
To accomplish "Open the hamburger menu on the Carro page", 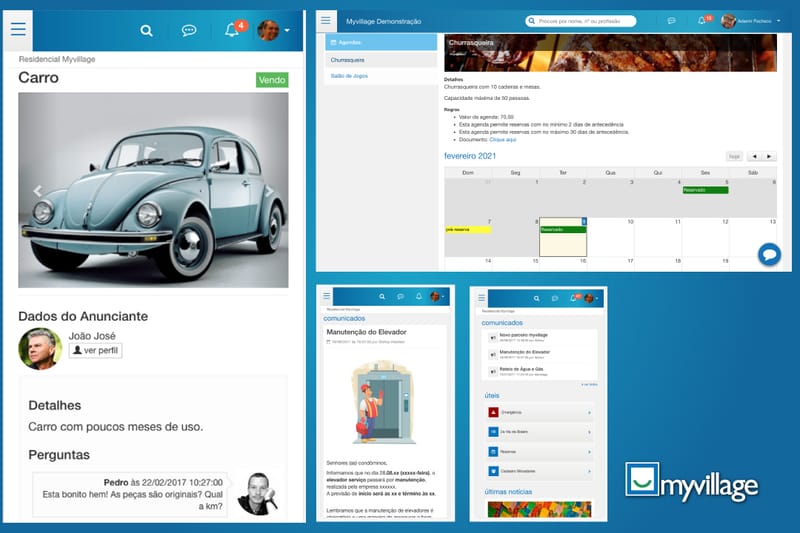I will point(18,30).
